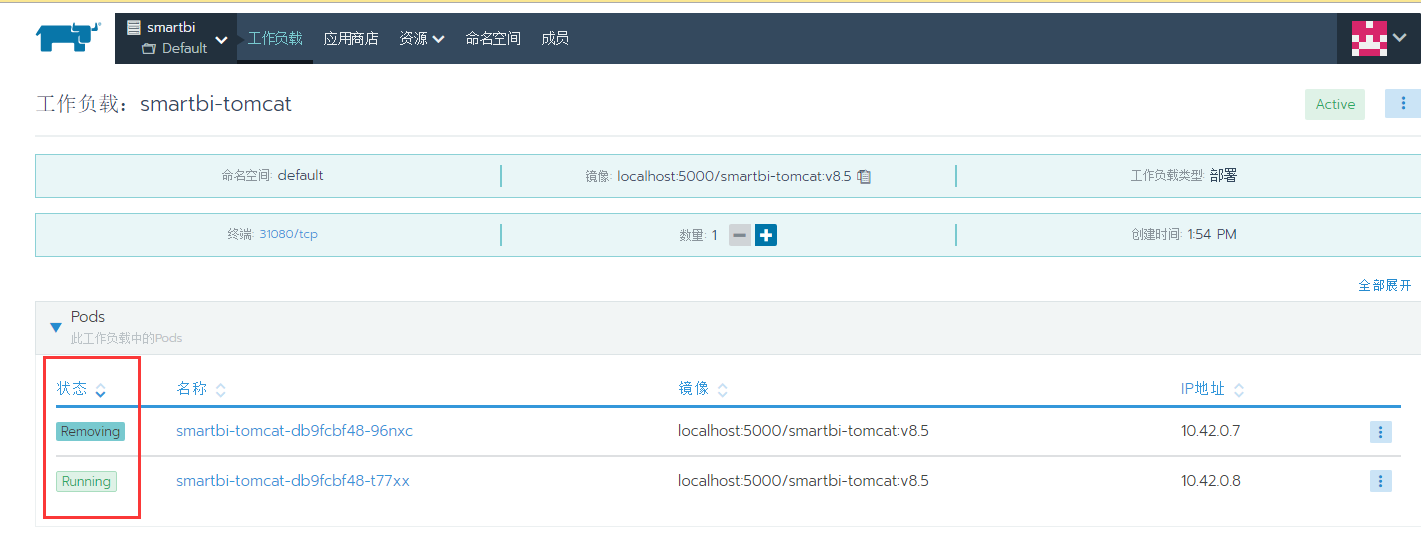Click the namespace value default

pyautogui.click(x=301, y=175)
